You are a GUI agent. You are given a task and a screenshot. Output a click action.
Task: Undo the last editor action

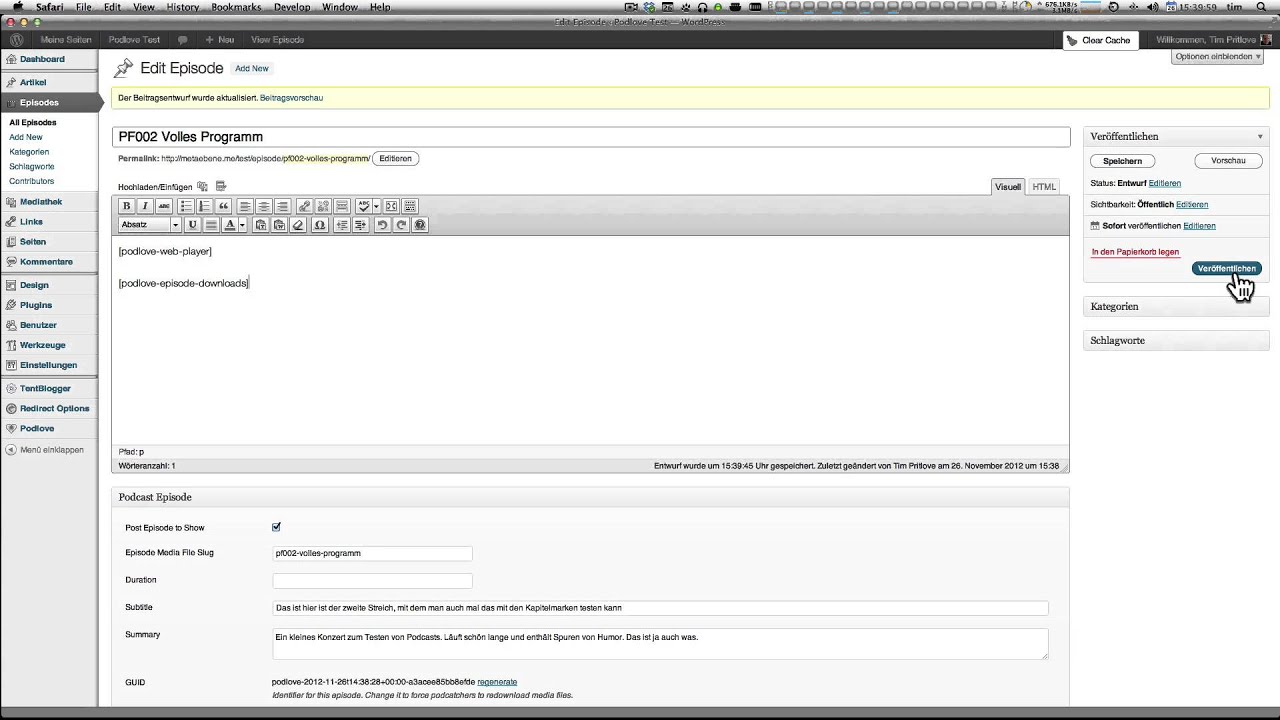click(x=382, y=225)
